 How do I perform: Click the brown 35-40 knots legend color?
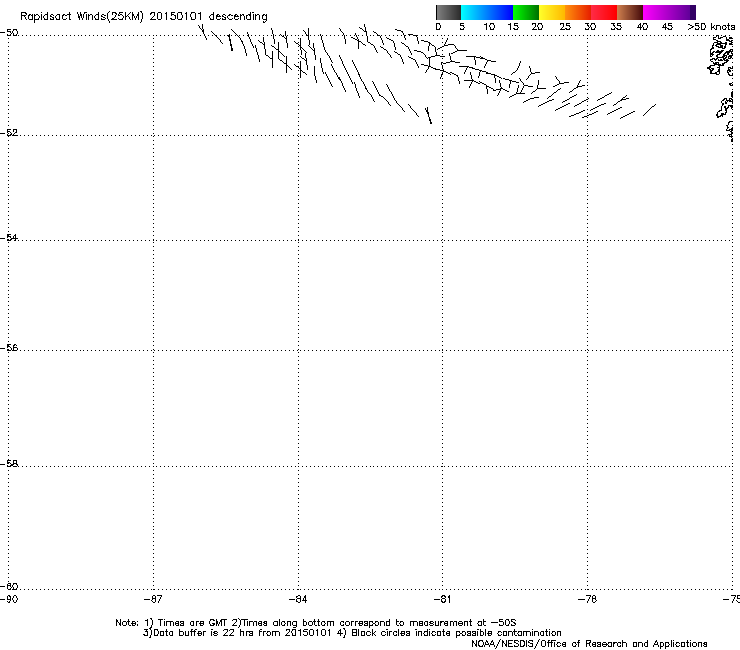(630, 12)
